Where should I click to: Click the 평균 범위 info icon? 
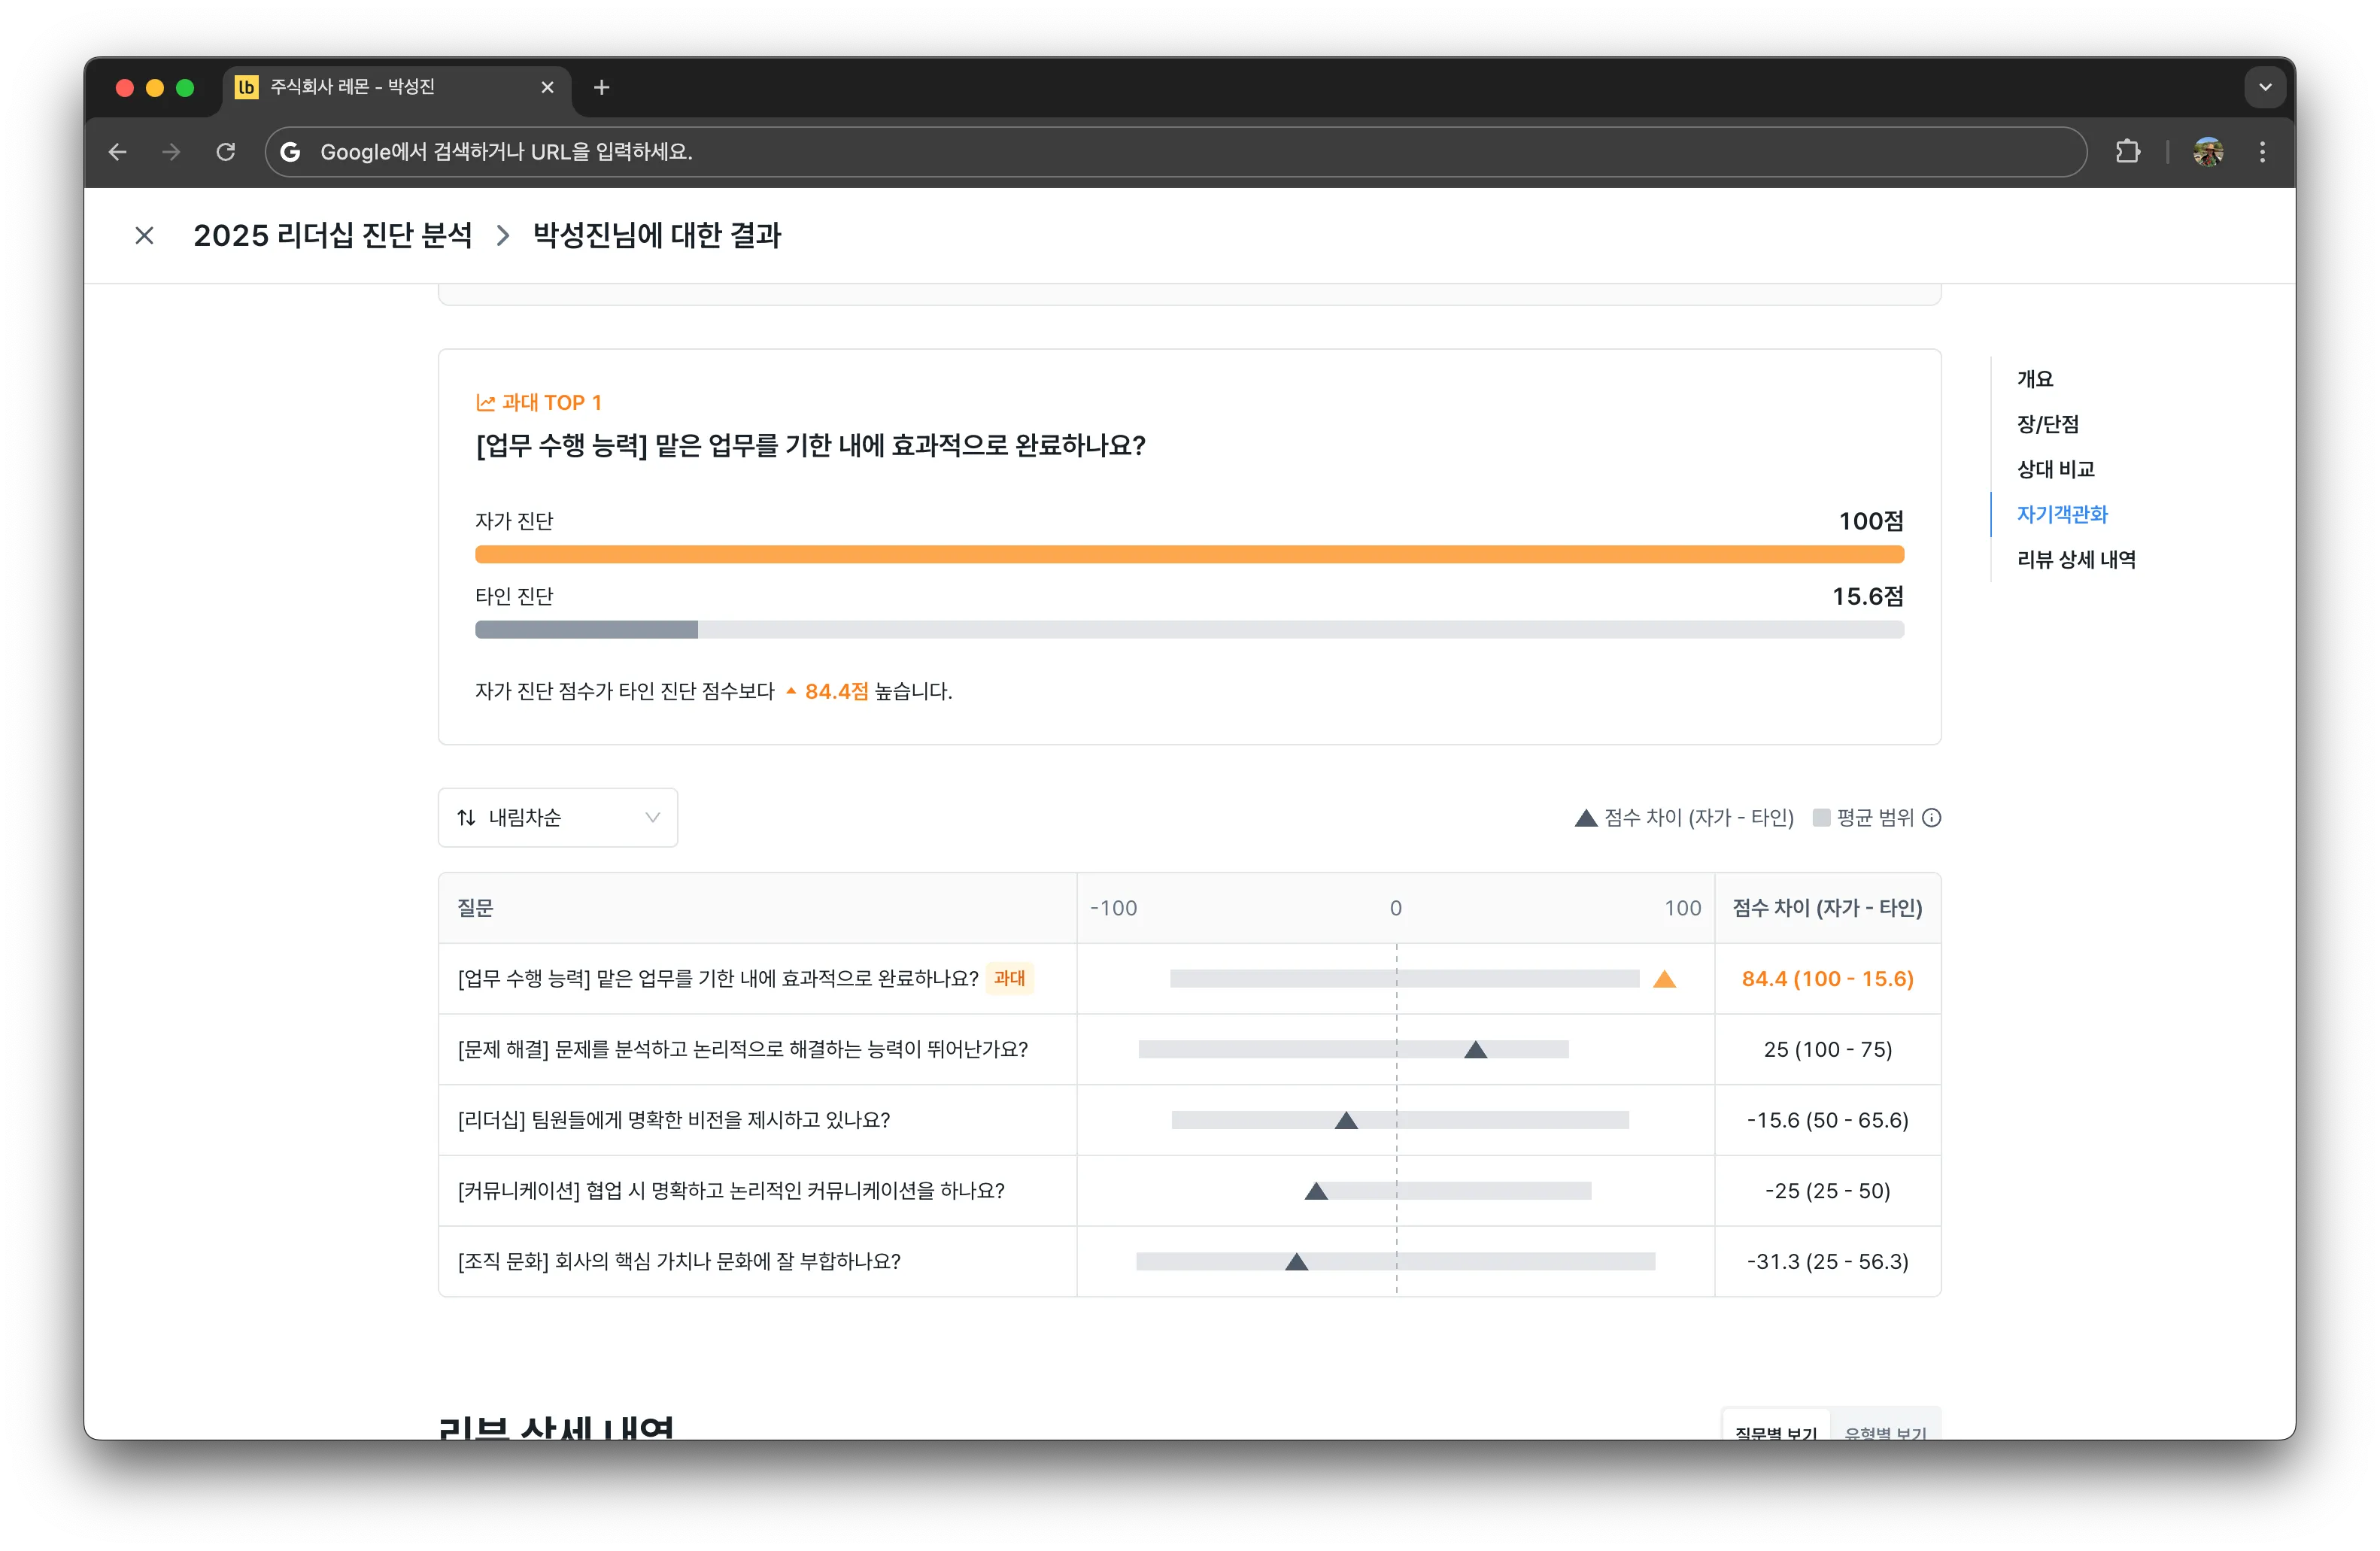(1932, 818)
